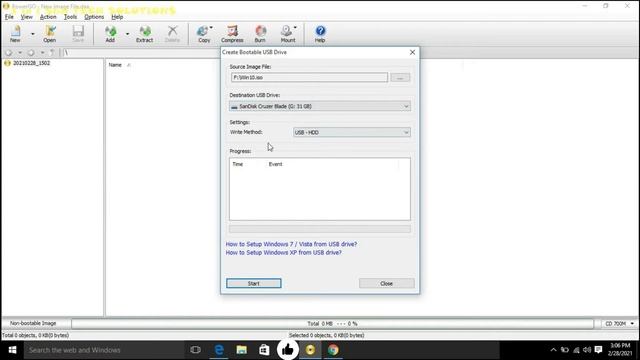Click the Start button
This screenshot has width=640, height=360.
click(253, 283)
